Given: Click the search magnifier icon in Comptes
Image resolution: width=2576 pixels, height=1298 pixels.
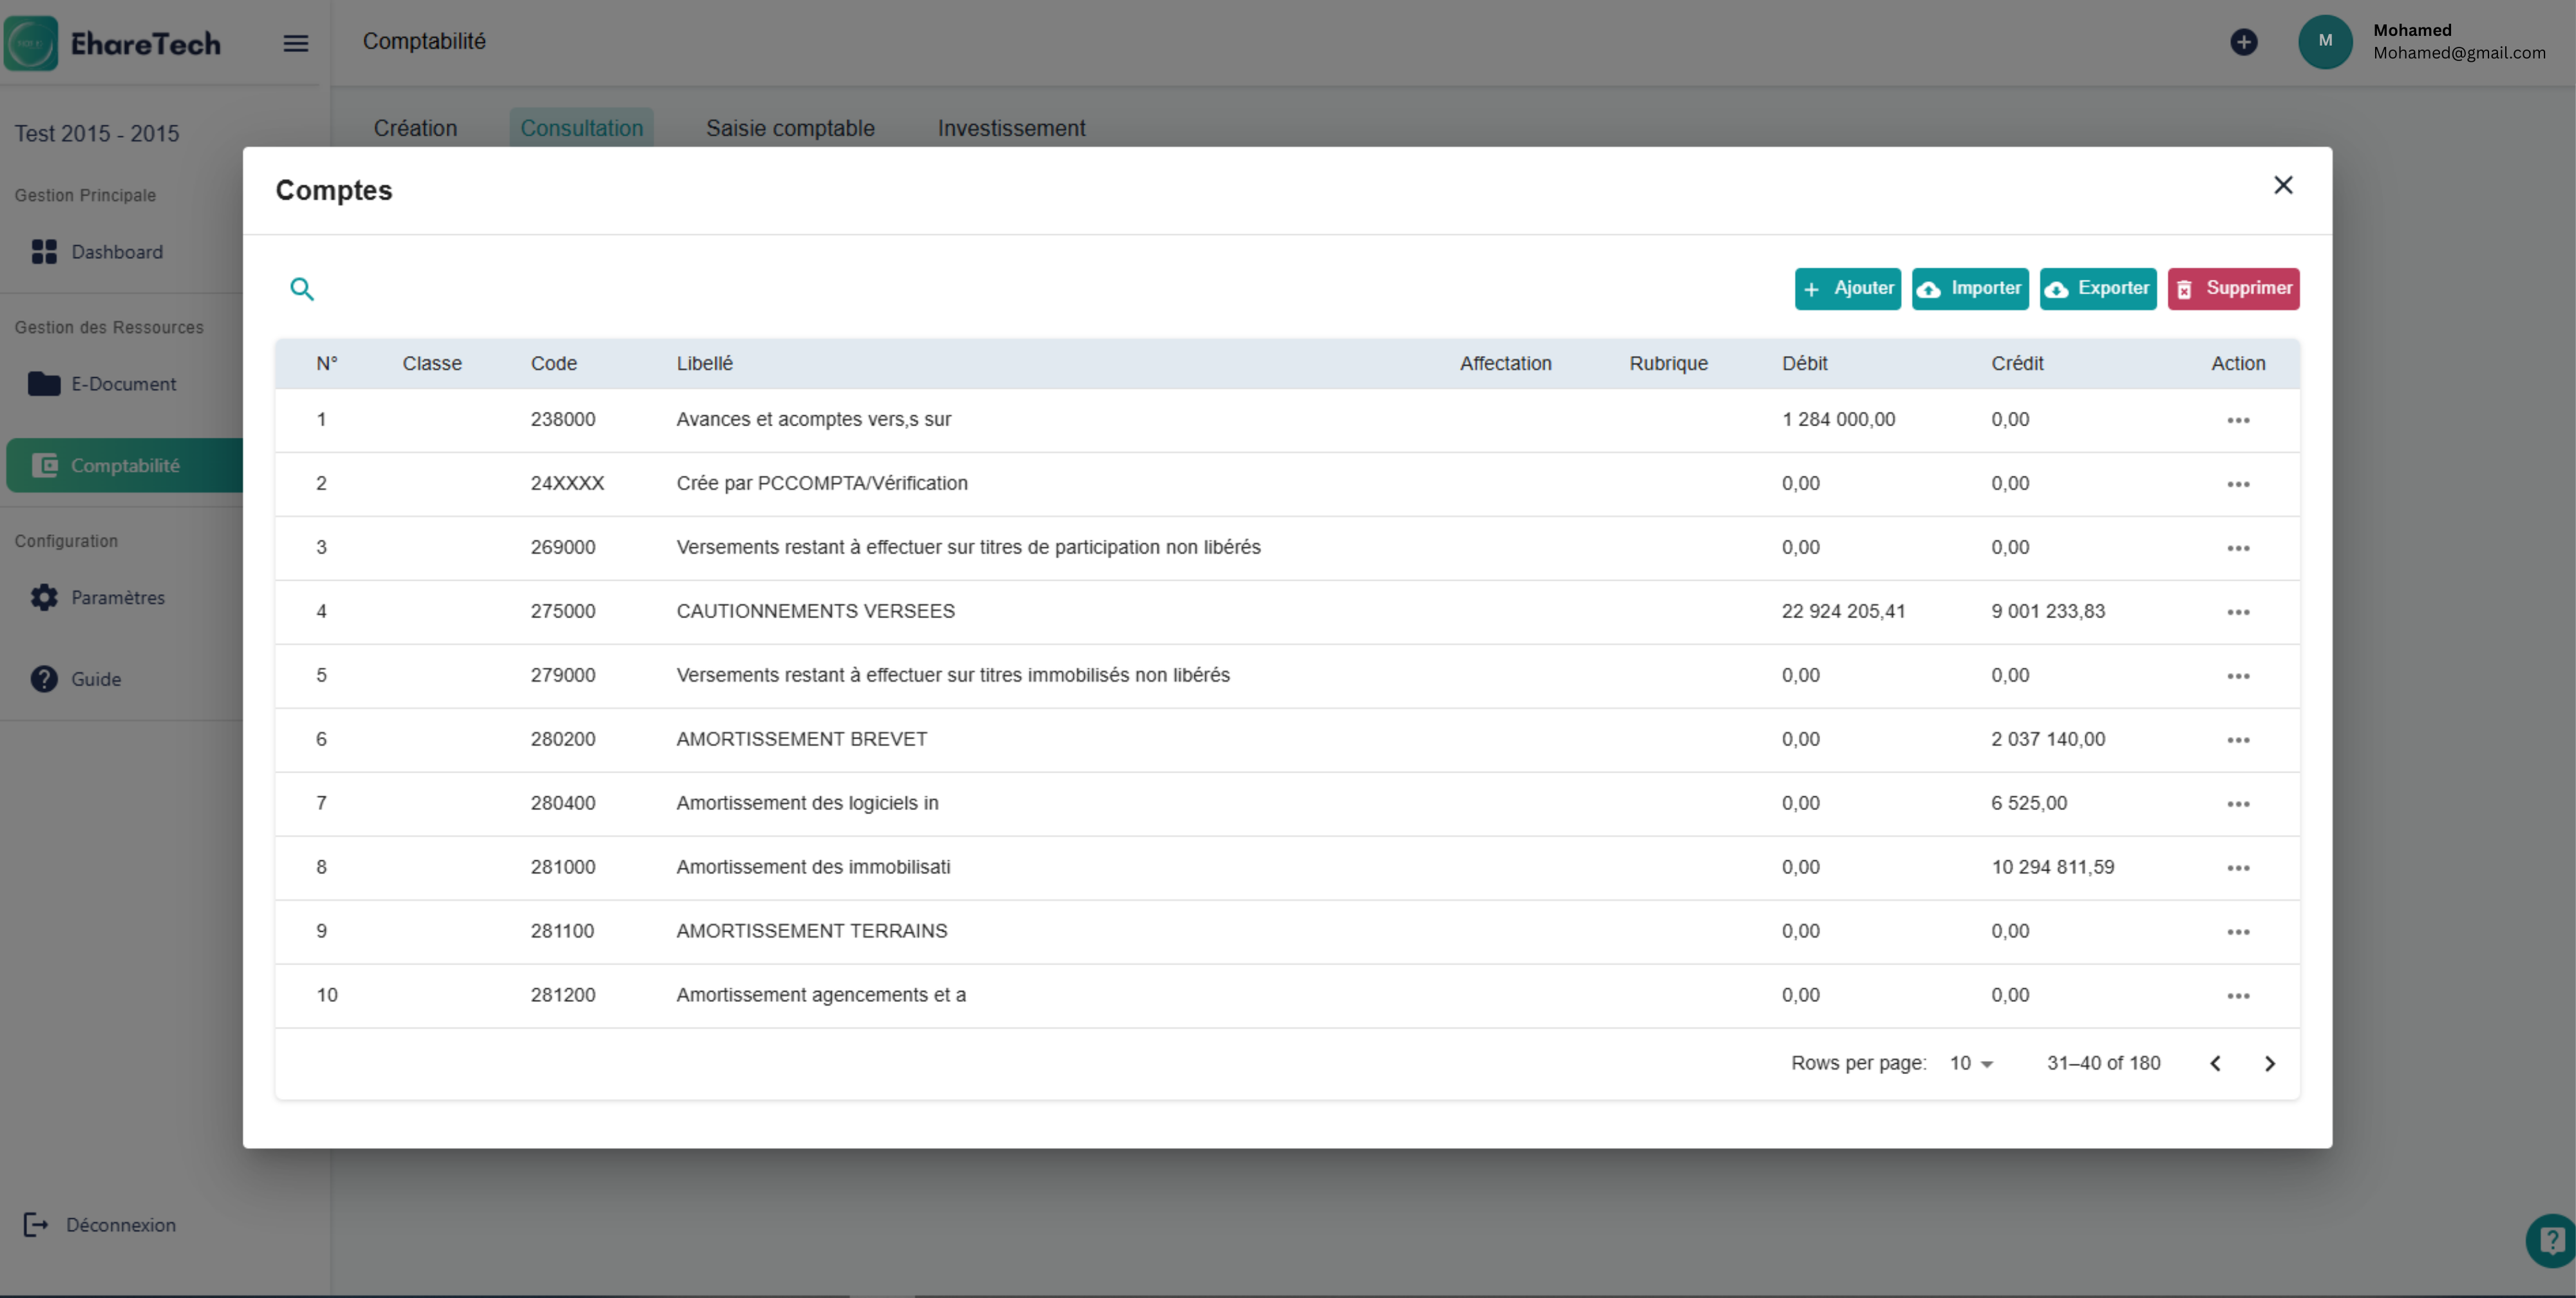Looking at the screenshot, I should (301, 289).
